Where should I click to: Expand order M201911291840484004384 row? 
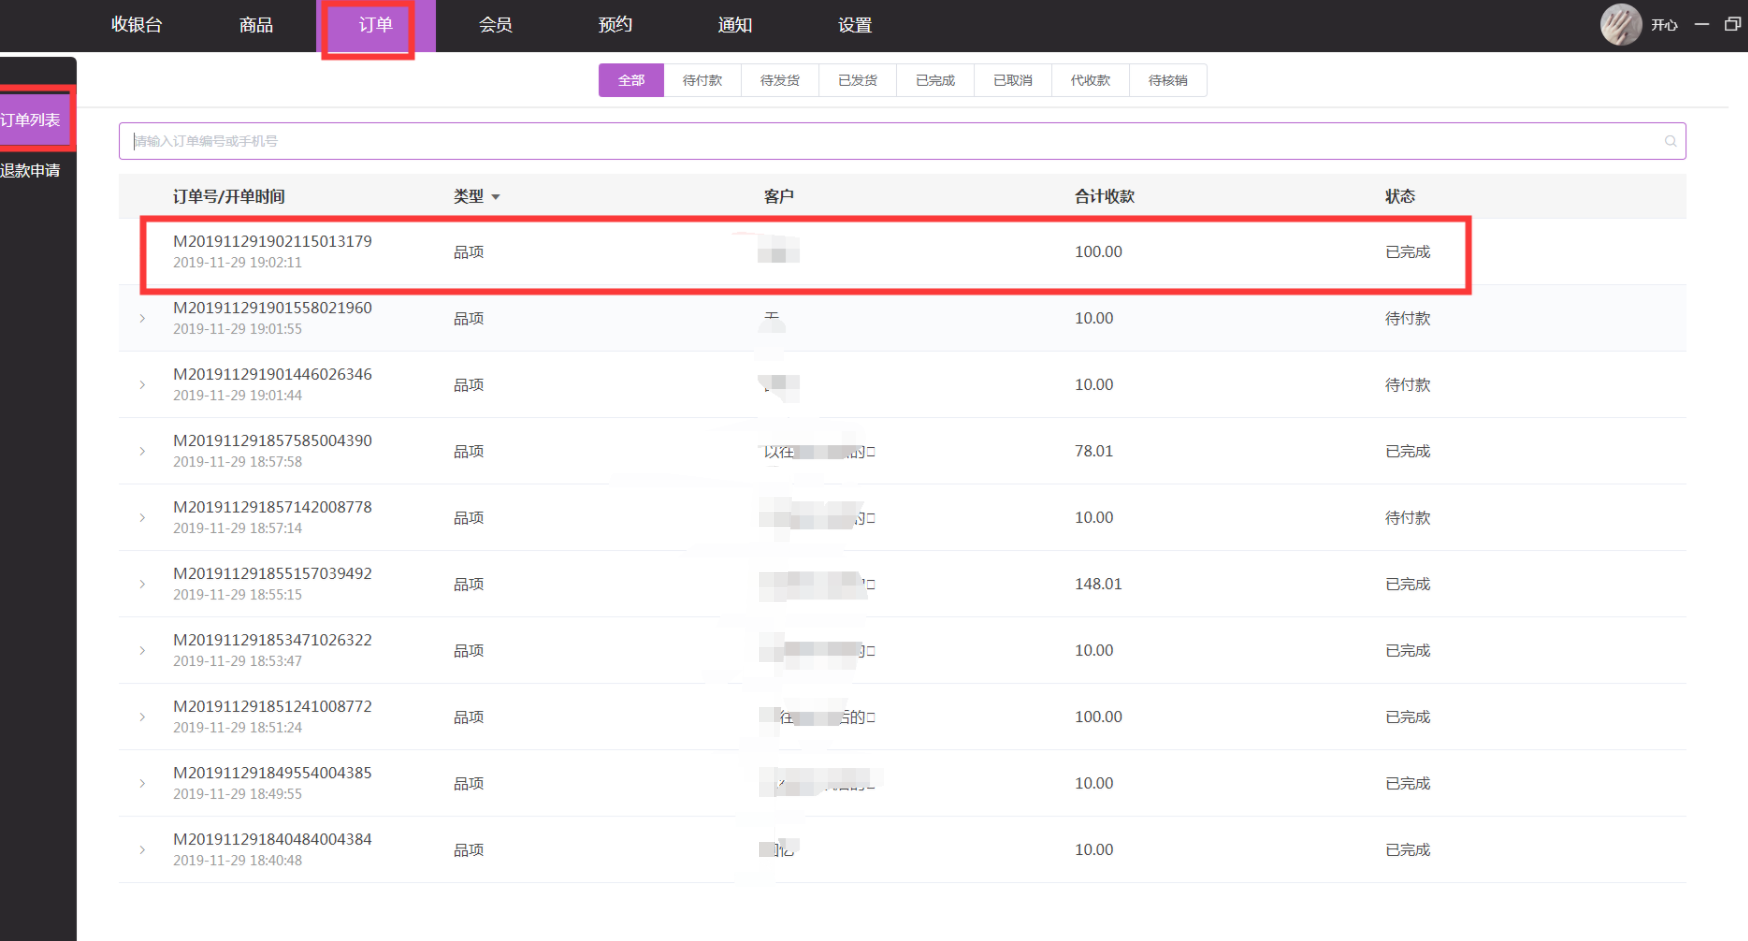tap(142, 850)
